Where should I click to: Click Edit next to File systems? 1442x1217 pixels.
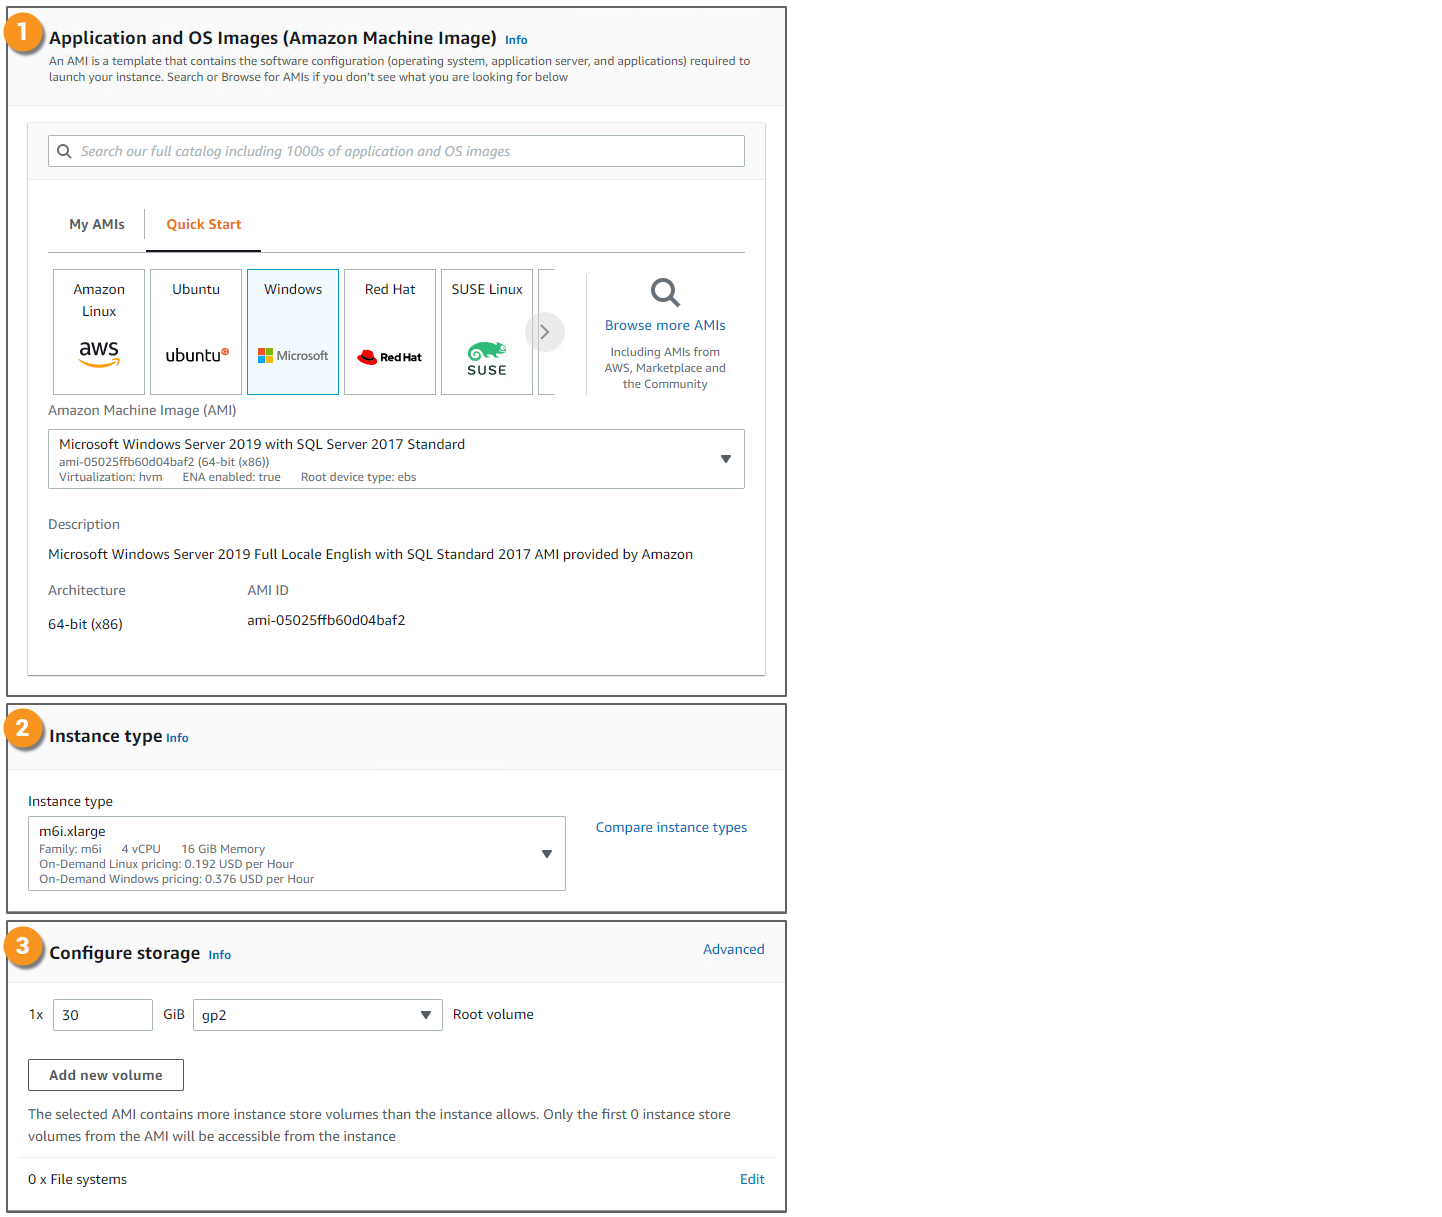[x=752, y=1179]
